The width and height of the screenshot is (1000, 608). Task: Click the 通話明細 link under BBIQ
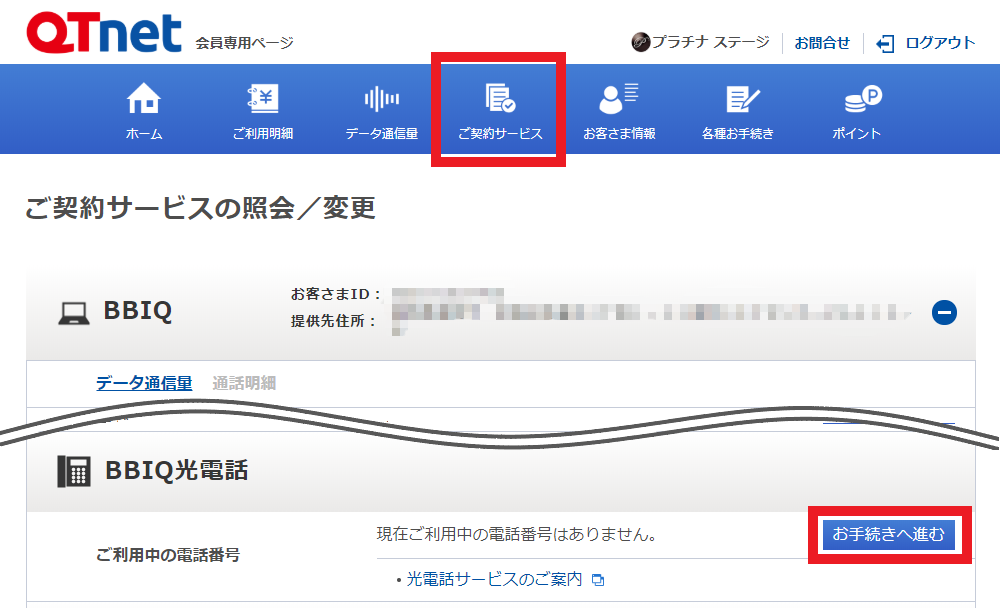(x=244, y=383)
